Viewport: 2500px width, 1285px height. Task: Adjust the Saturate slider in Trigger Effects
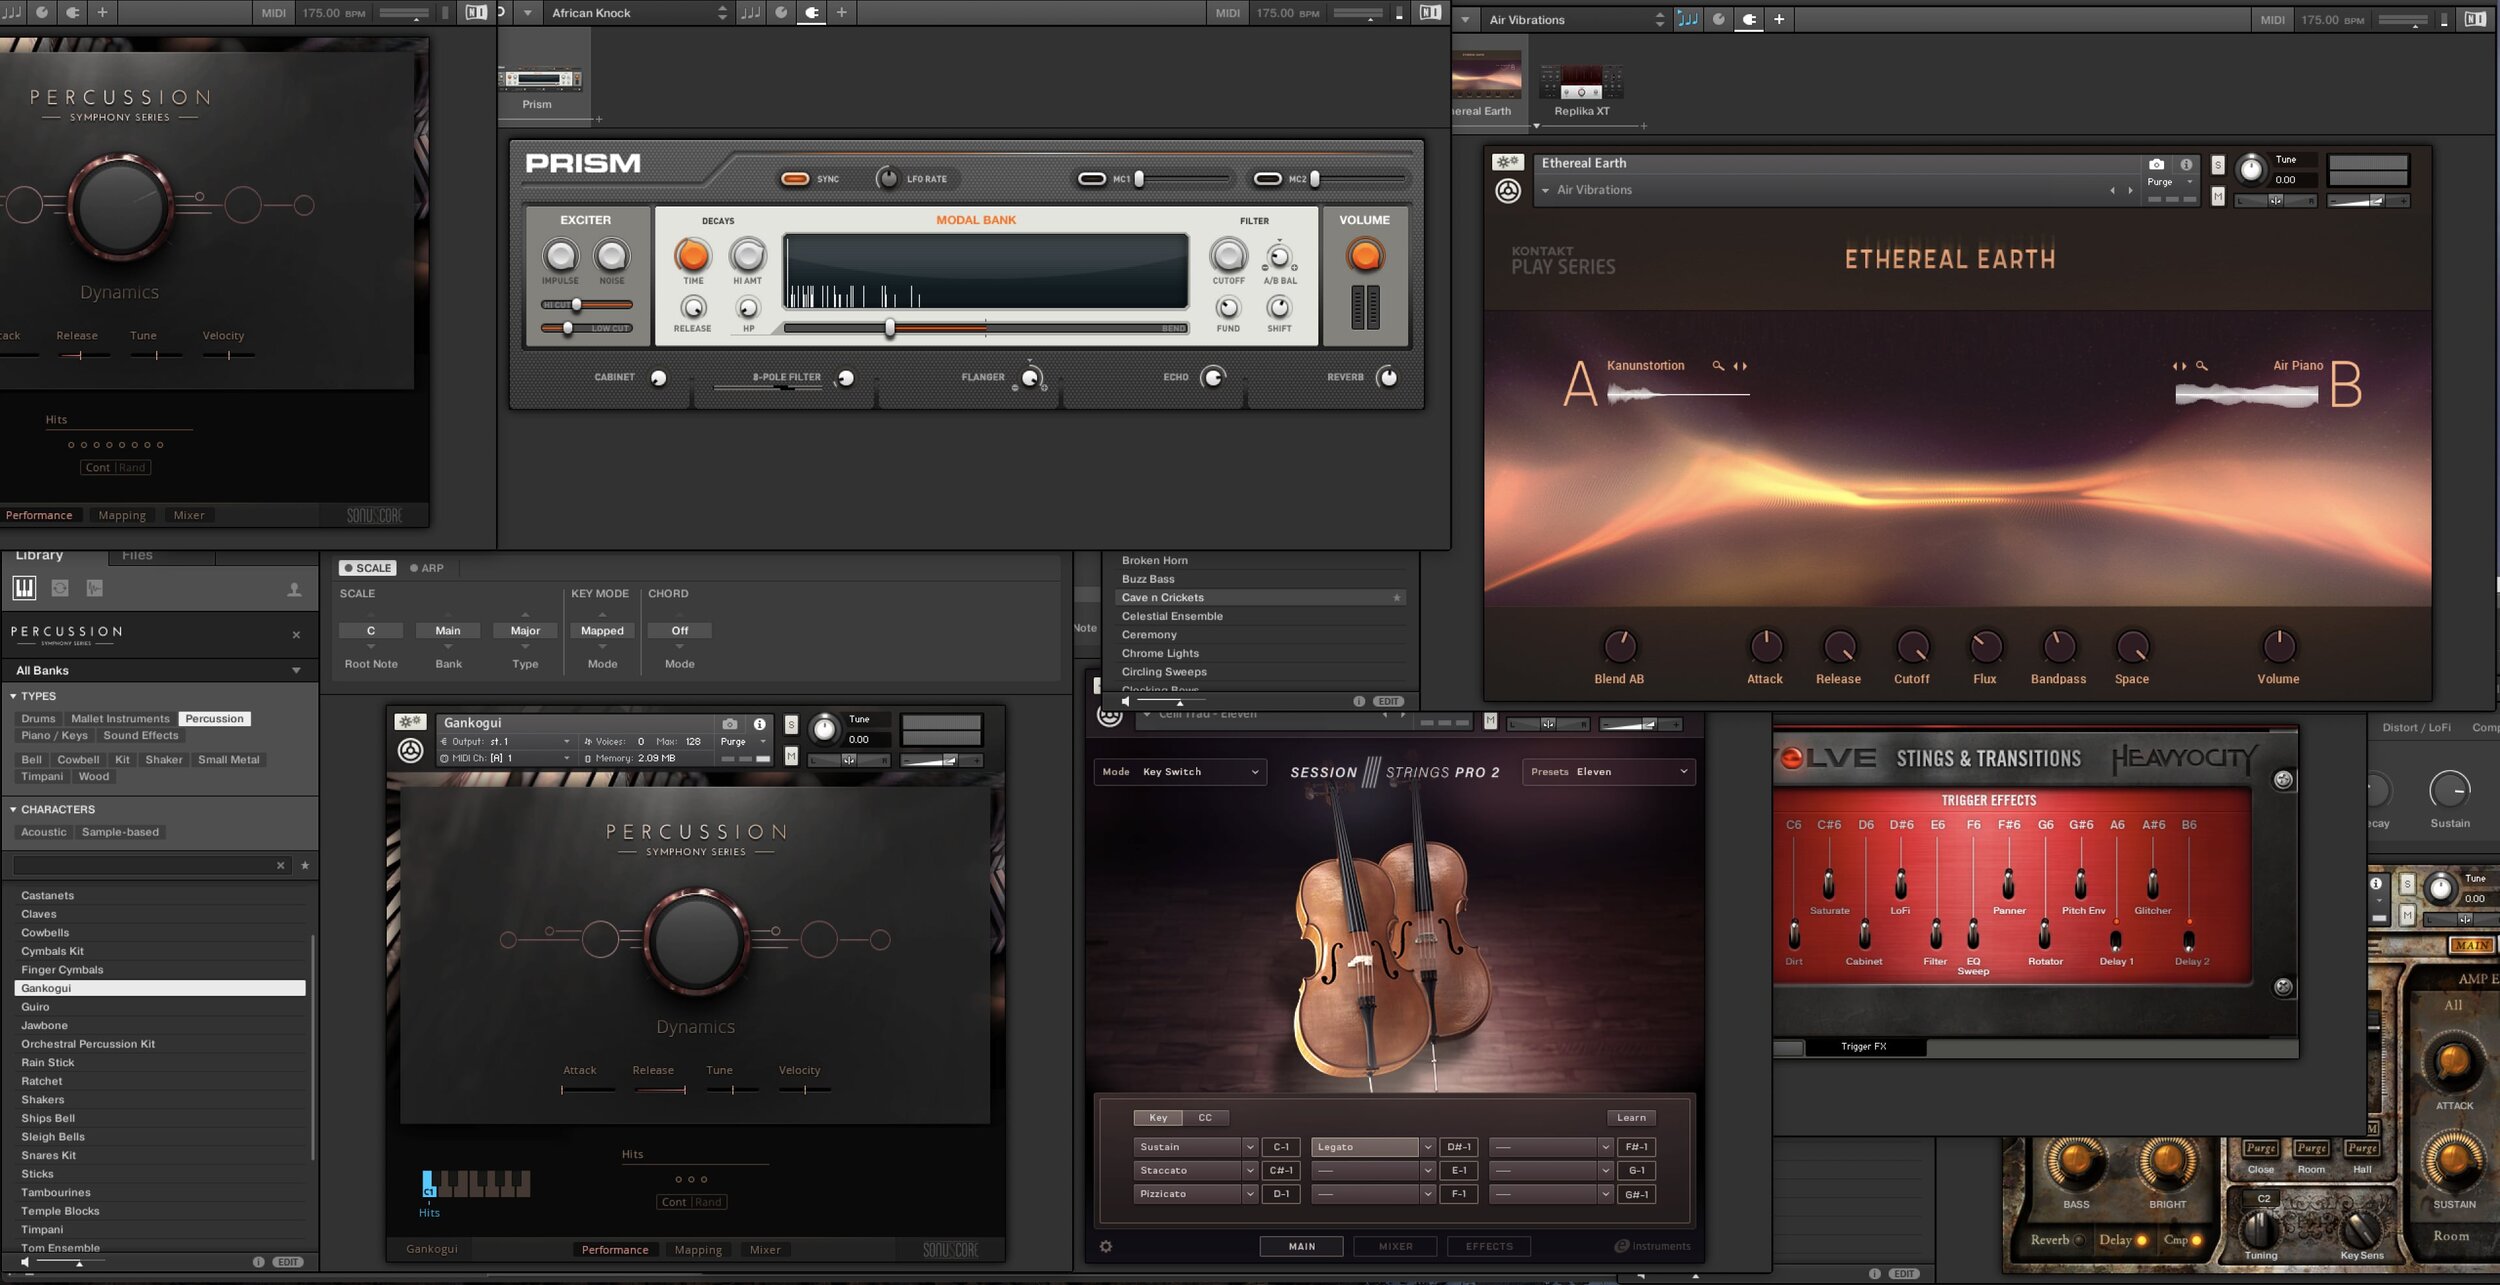(x=1830, y=883)
